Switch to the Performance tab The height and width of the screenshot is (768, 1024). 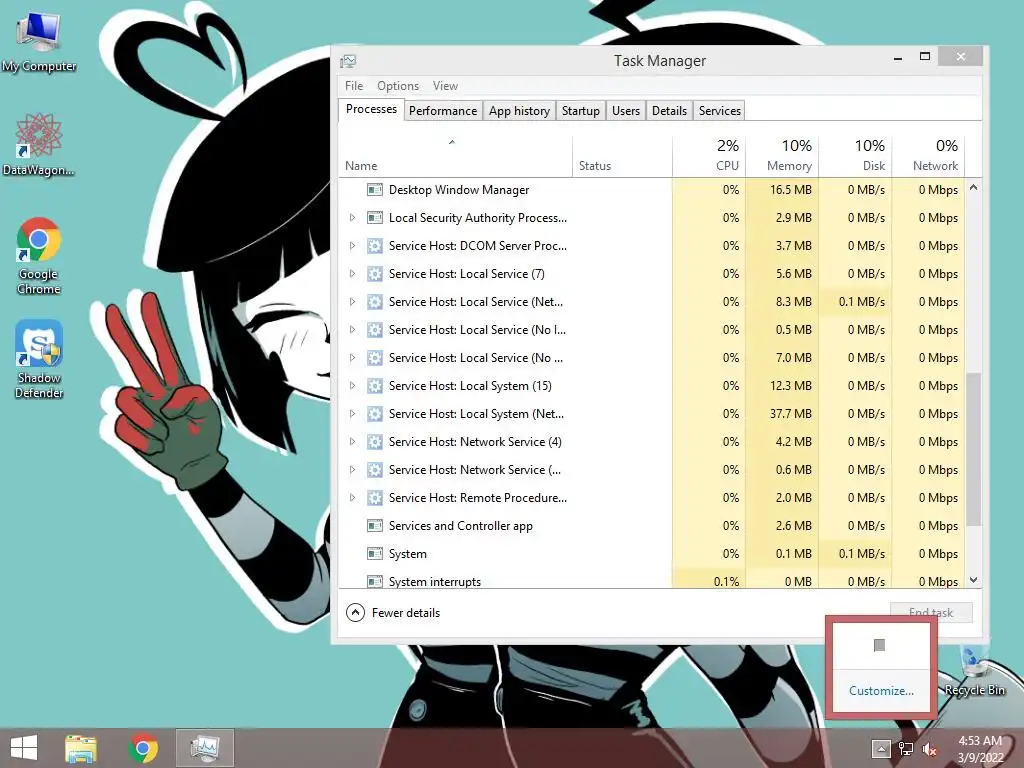click(x=443, y=111)
